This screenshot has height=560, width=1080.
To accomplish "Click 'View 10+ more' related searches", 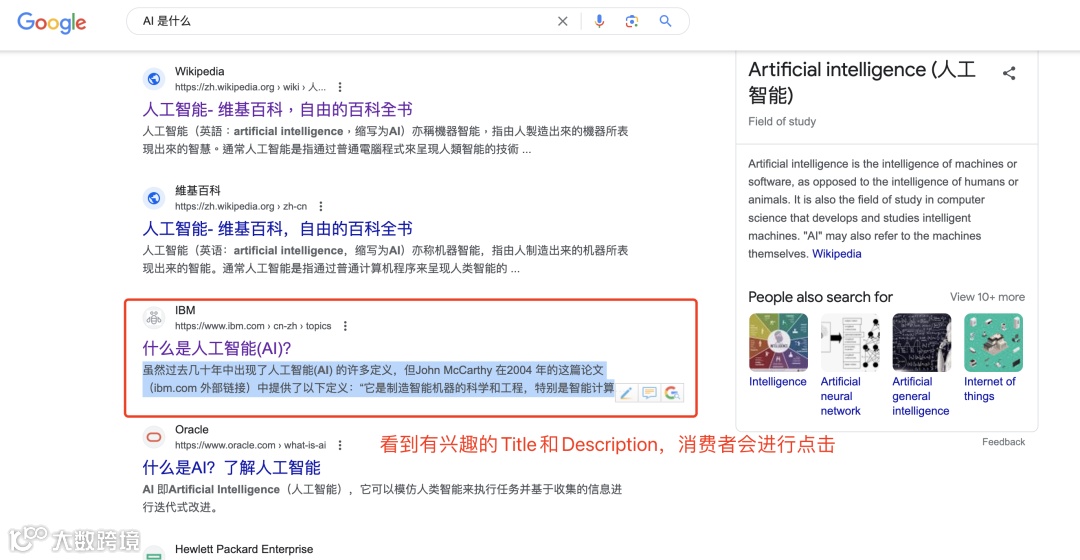I will [987, 297].
